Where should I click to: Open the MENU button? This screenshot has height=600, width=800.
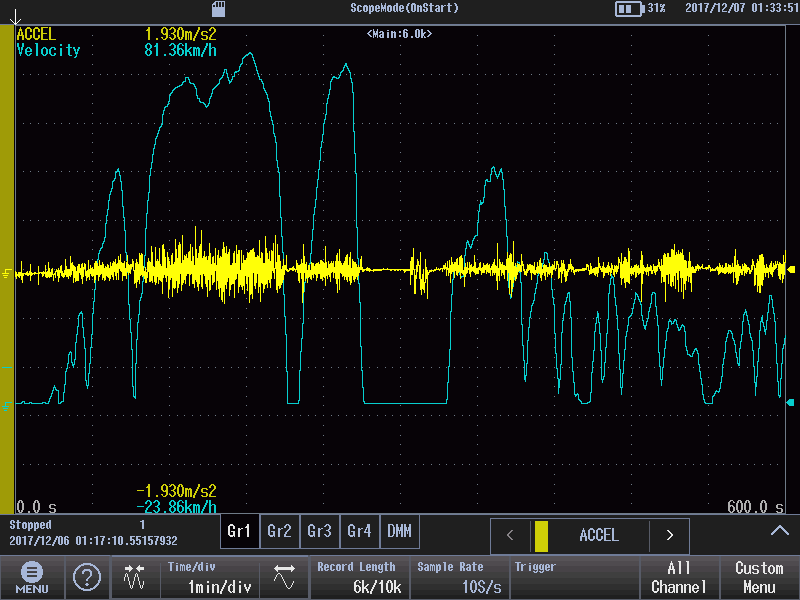tap(32, 577)
